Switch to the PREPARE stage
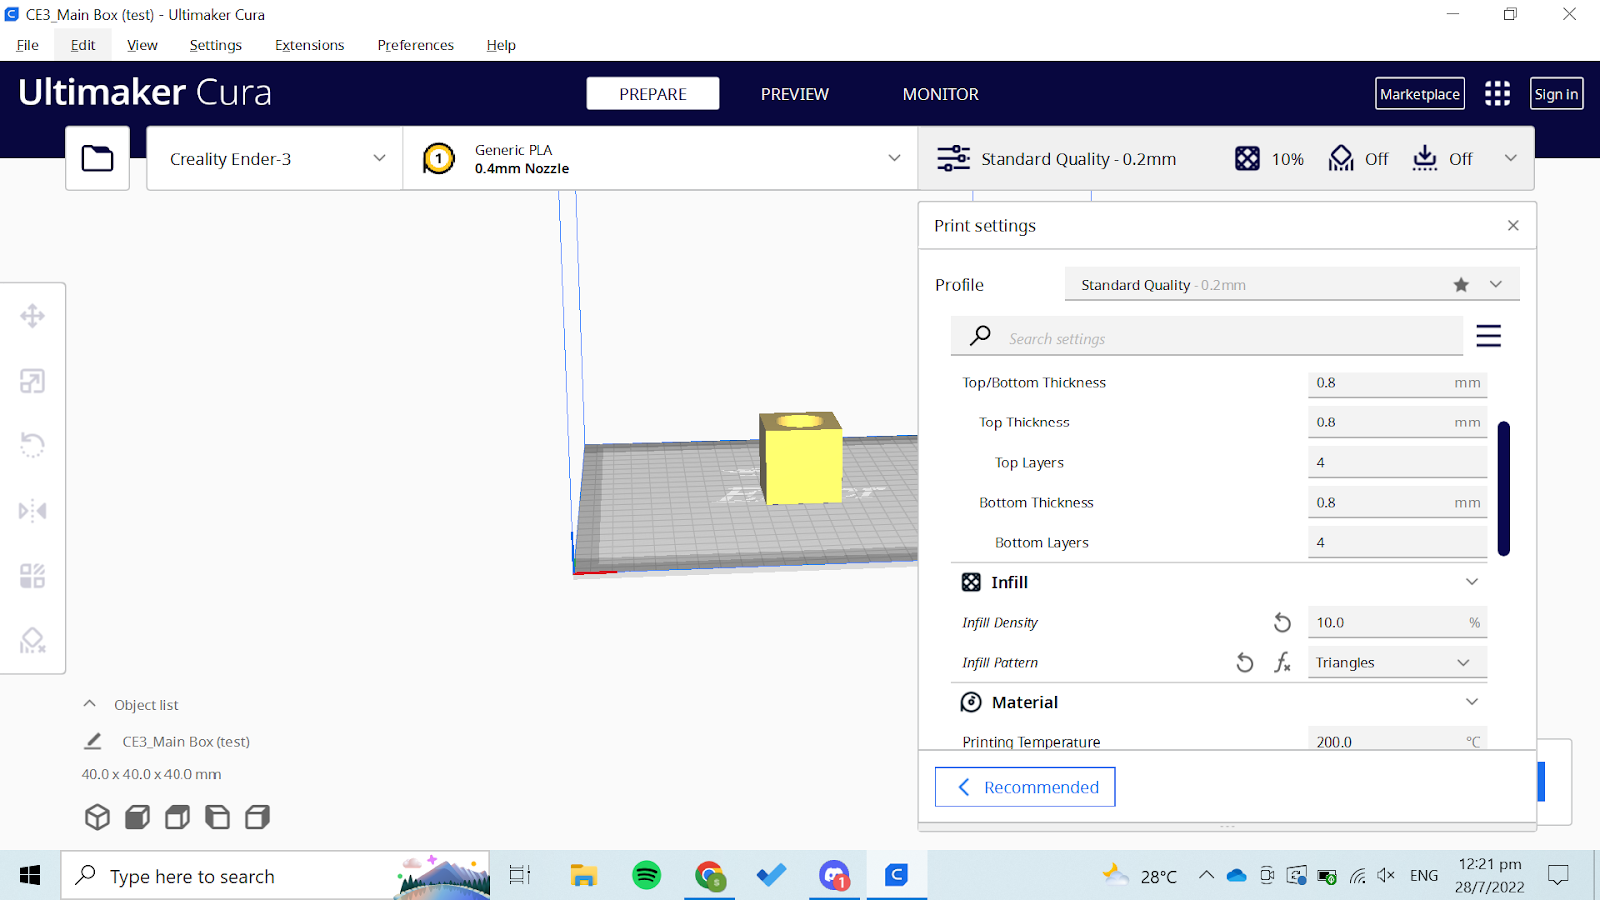Viewport: 1600px width, 900px height. (x=653, y=94)
